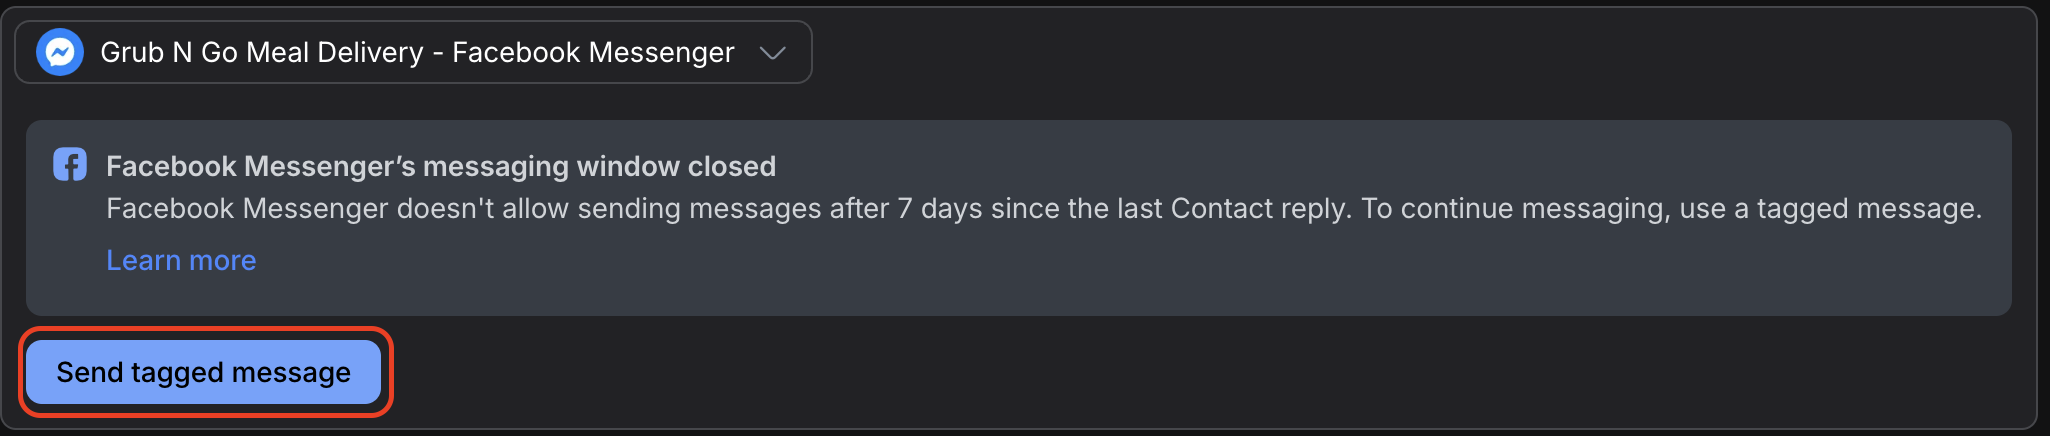Select the "Facebook Messenger" text in channel selector
This screenshot has height=436, width=2050.
coord(593,52)
